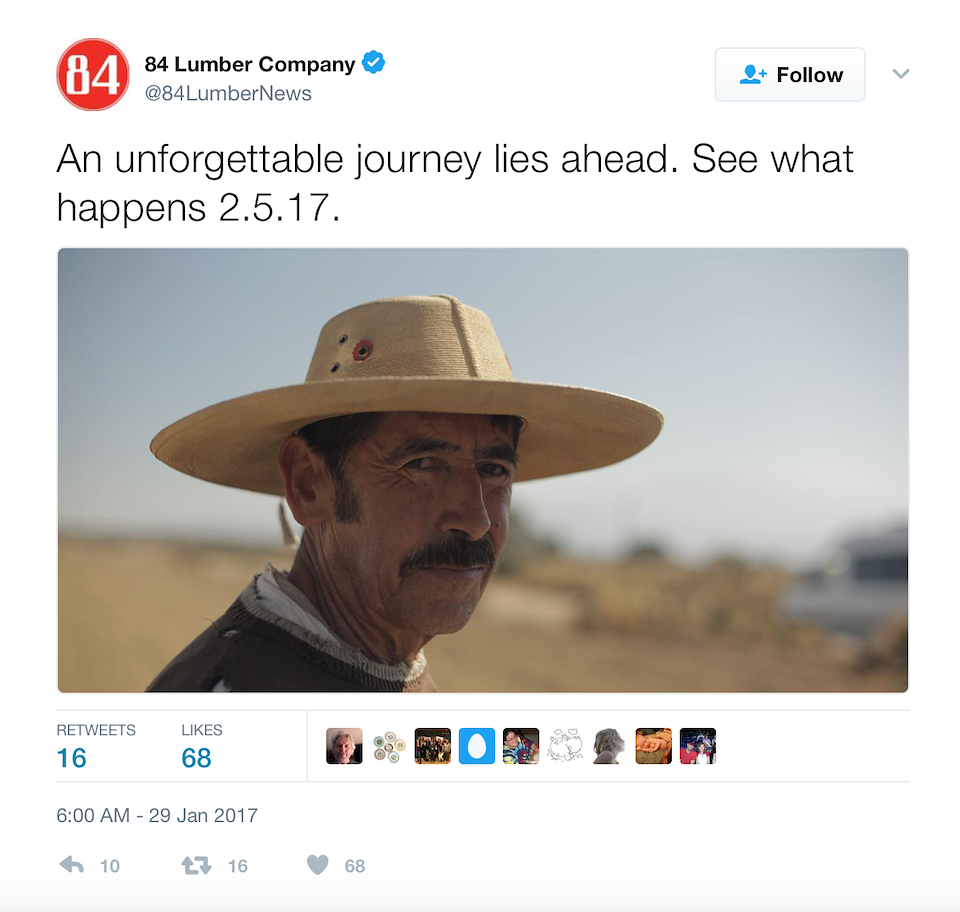Open the first liker's avatar with glasses
Image resolution: width=960 pixels, height=912 pixels.
pyautogui.click(x=344, y=746)
